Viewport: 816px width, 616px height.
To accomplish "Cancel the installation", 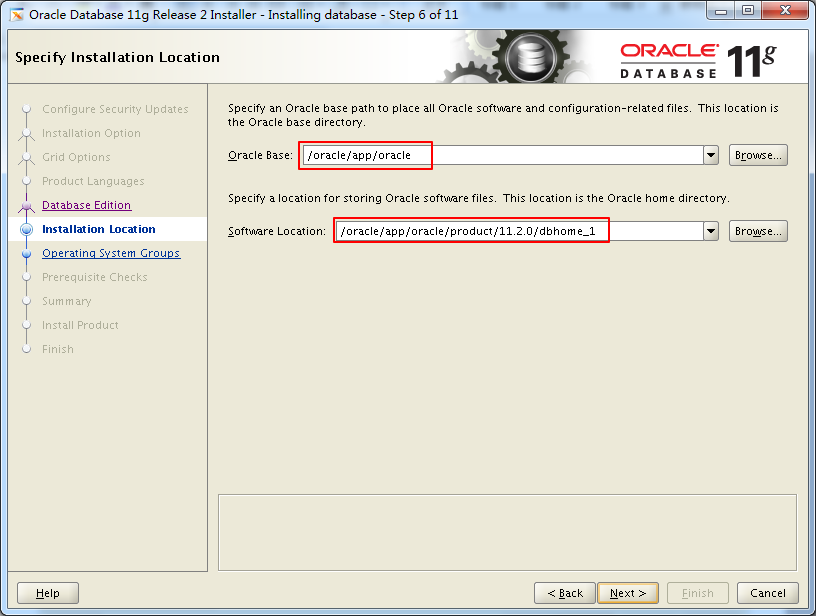I will tap(768, 593).
